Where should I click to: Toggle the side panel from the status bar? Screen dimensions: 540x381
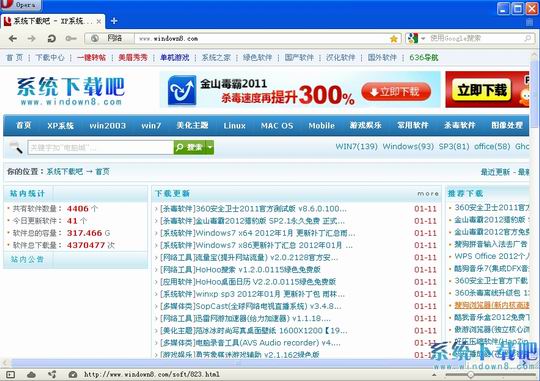click(x=10, y=374)
